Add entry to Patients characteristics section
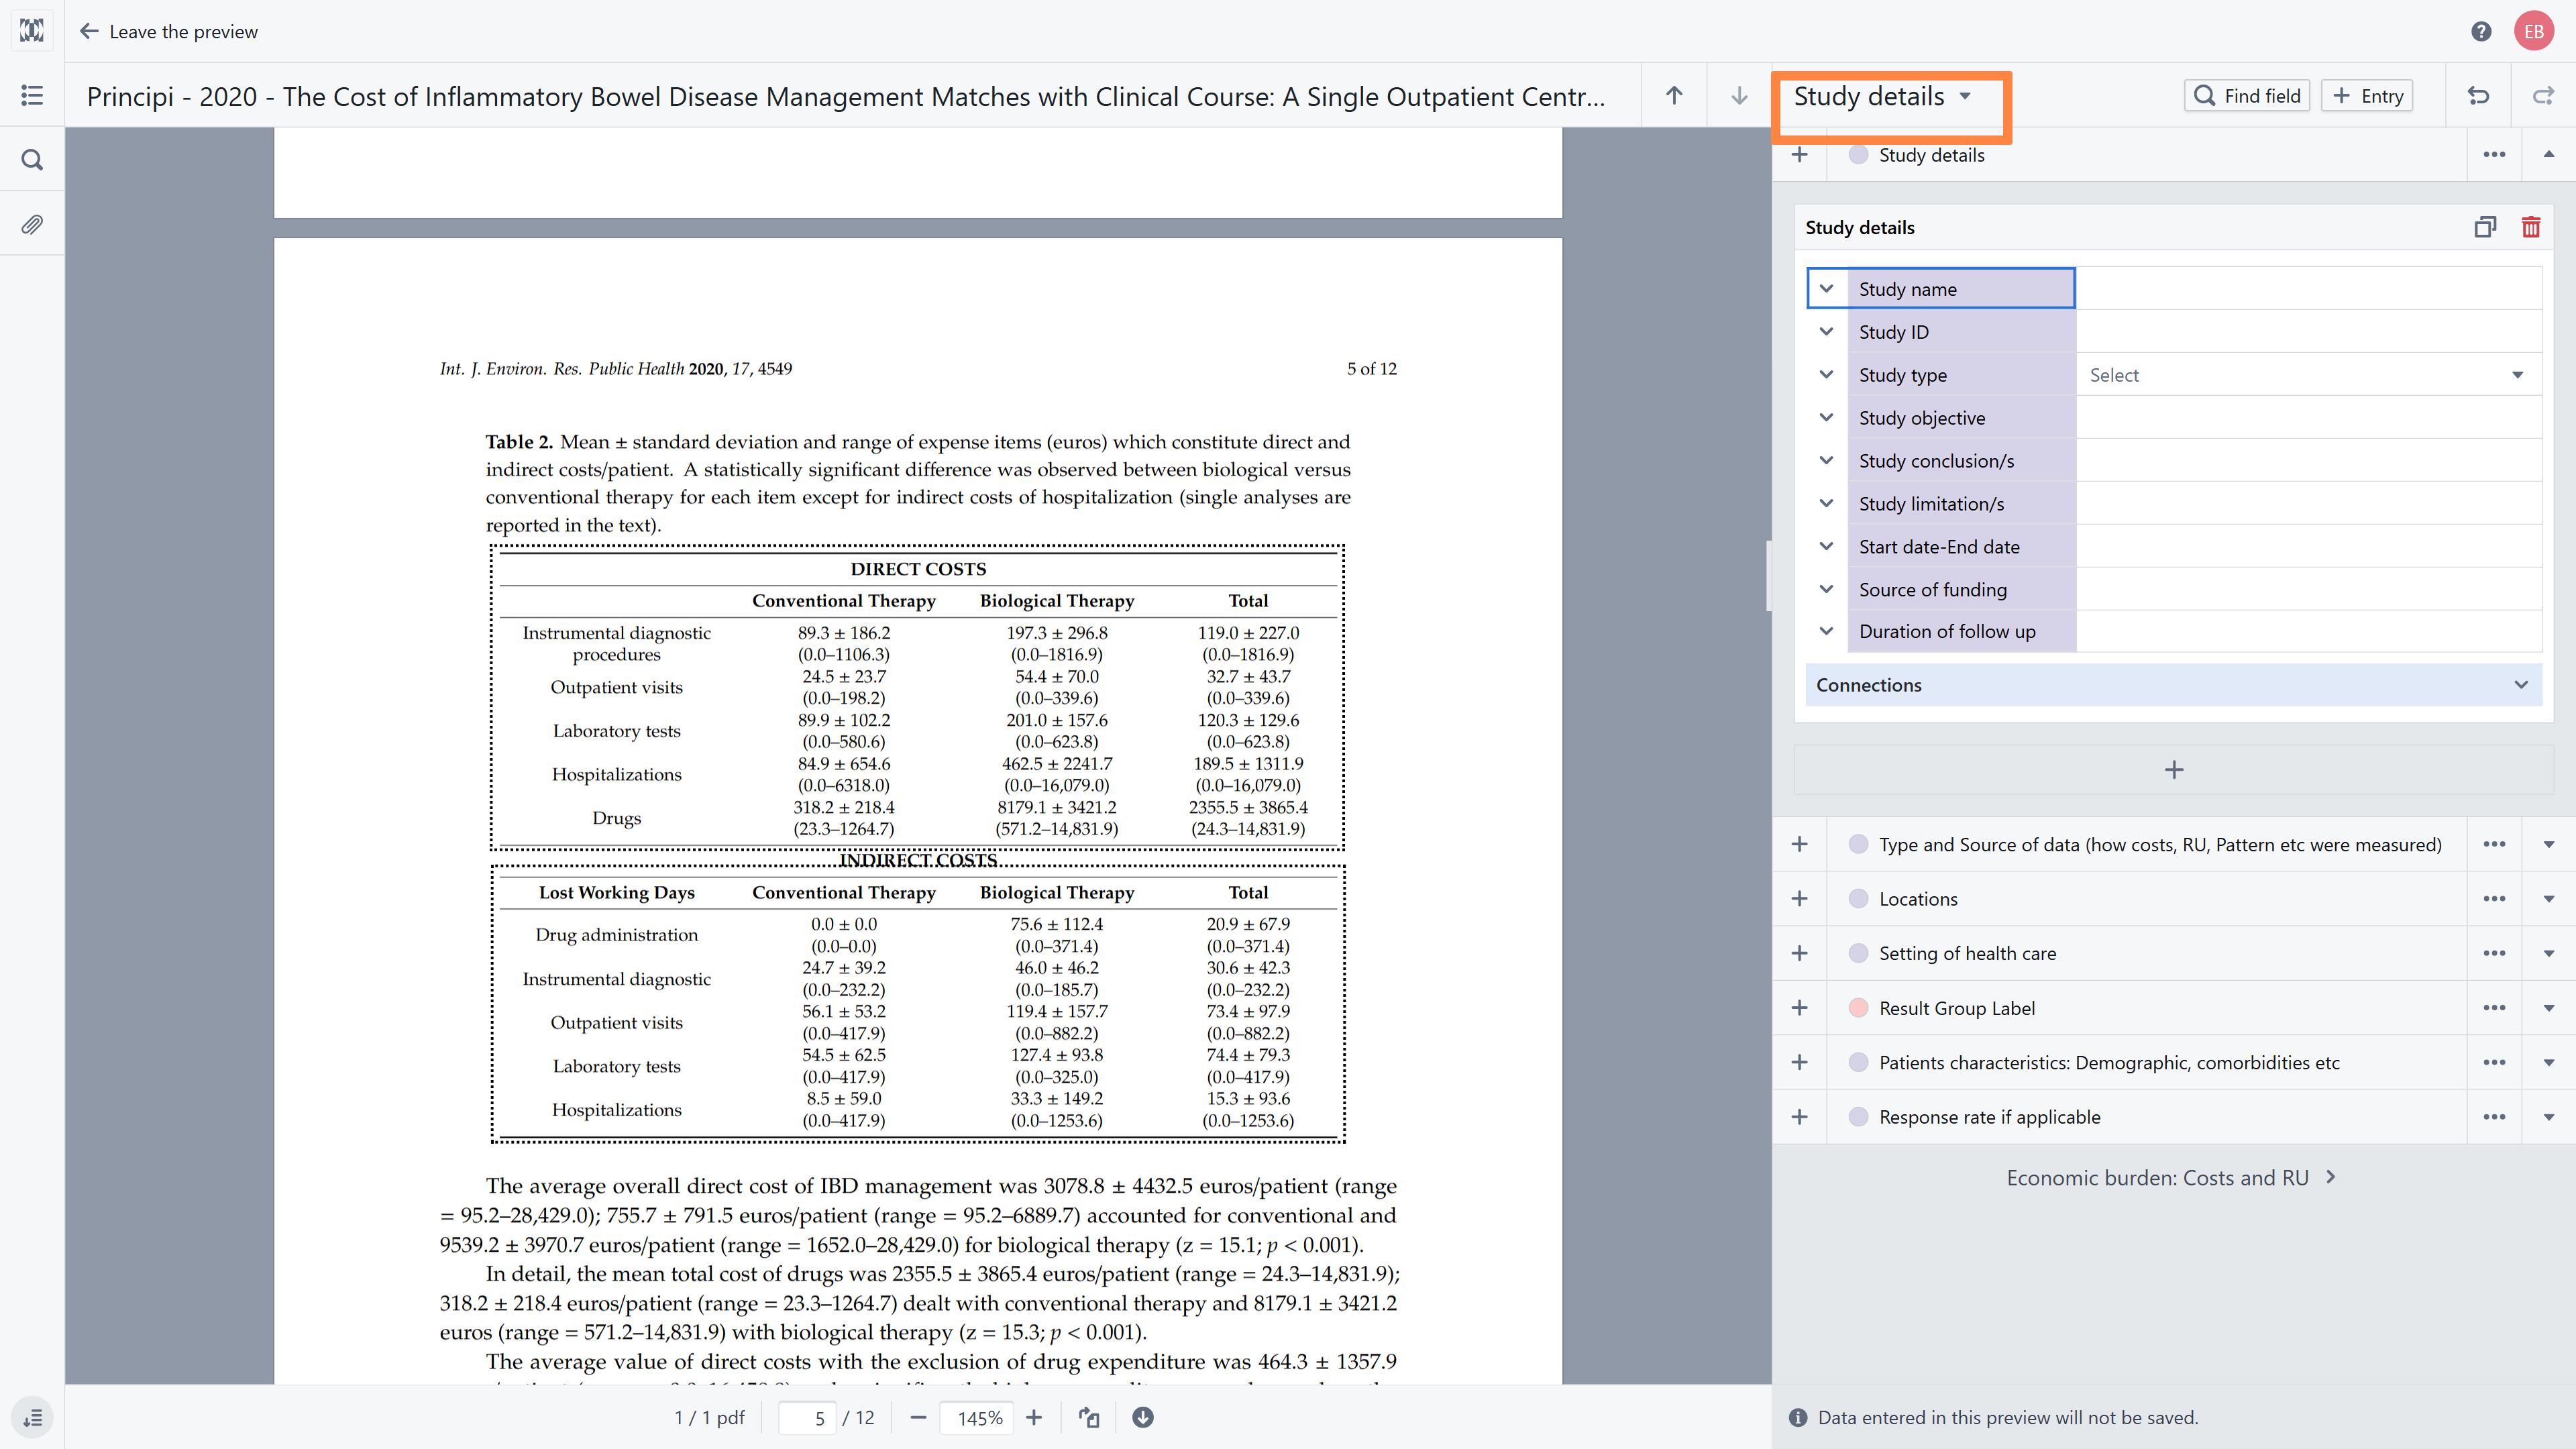 click(1799, 1062)
